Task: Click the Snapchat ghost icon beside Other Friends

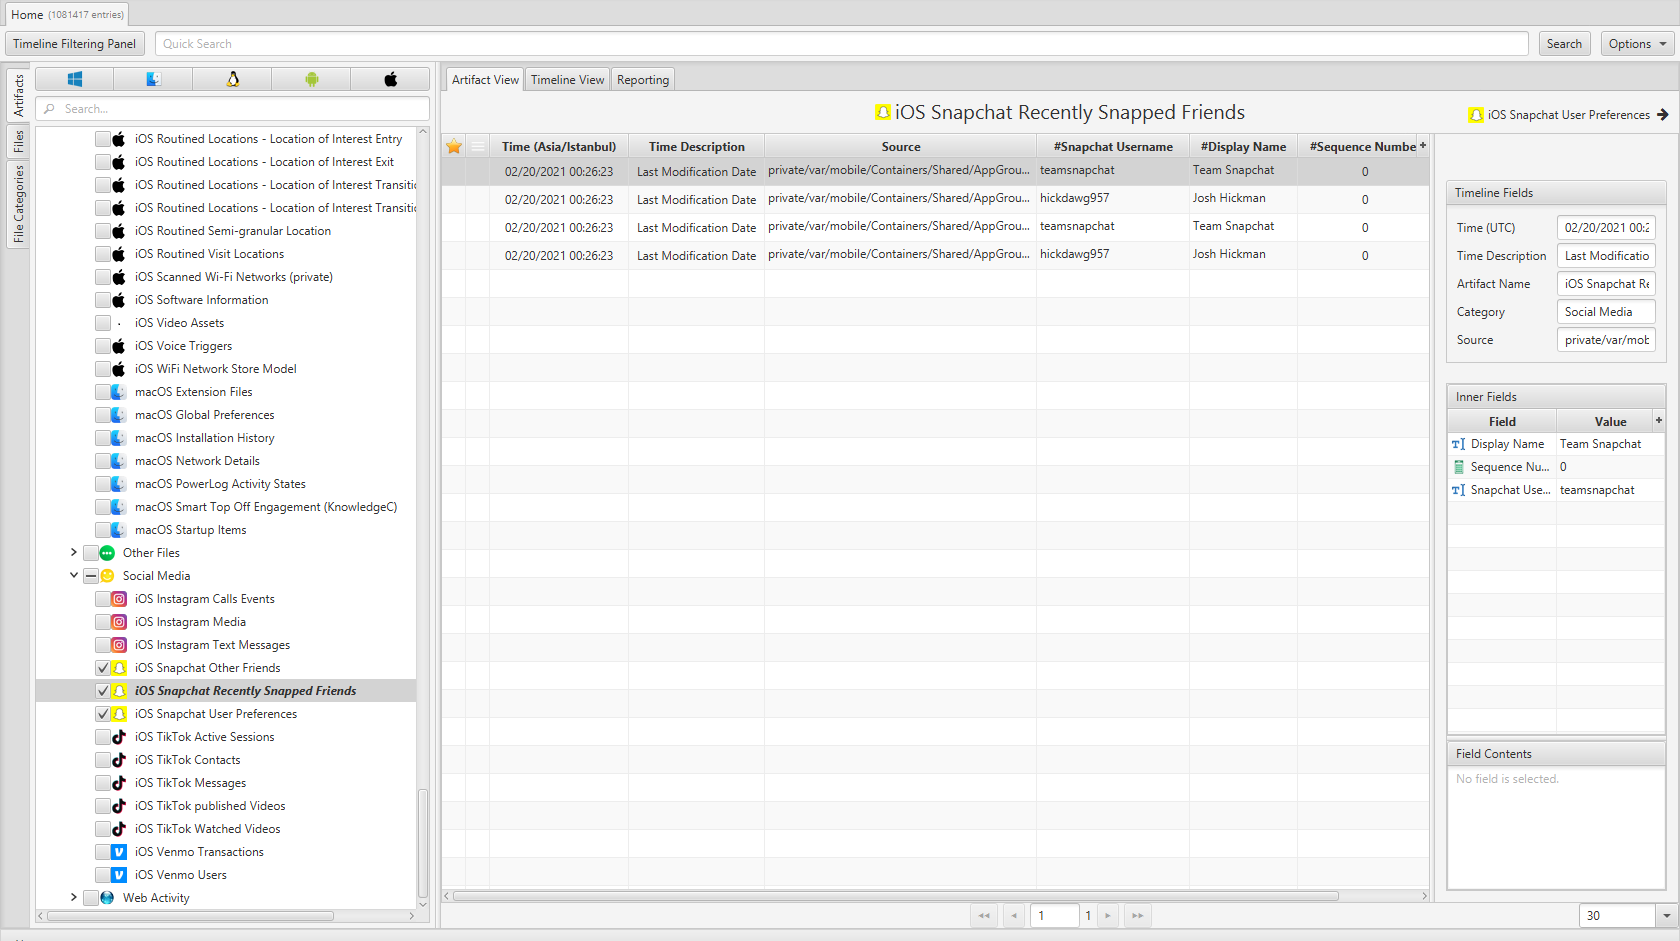Action: tap(119, 668)
